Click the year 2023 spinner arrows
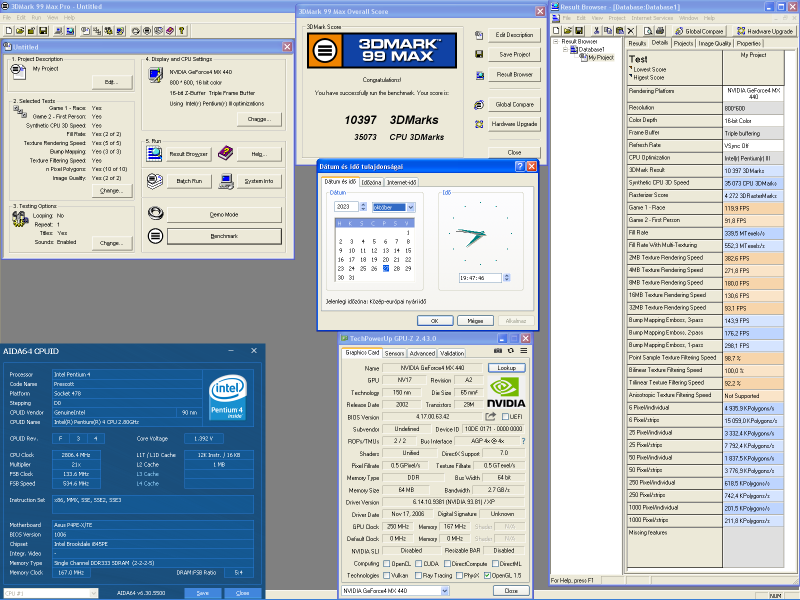800x600 pixels. point(363,207)
